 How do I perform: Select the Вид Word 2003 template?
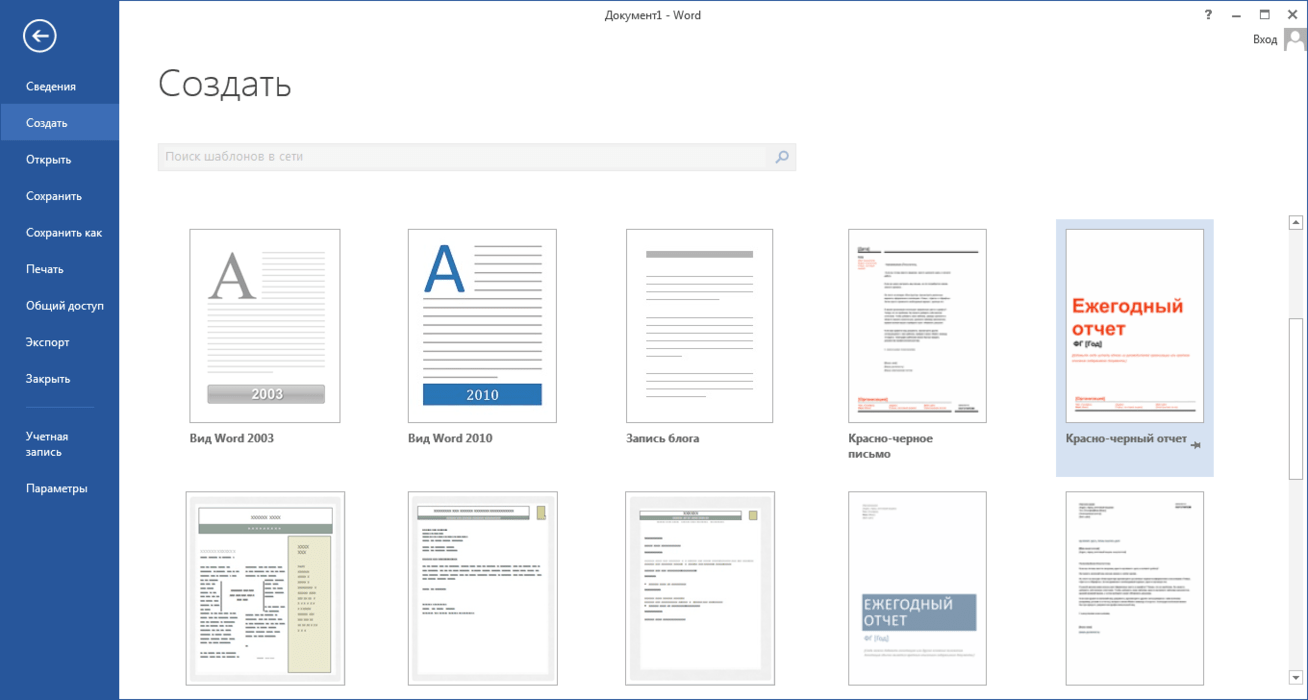coord(265,326)
